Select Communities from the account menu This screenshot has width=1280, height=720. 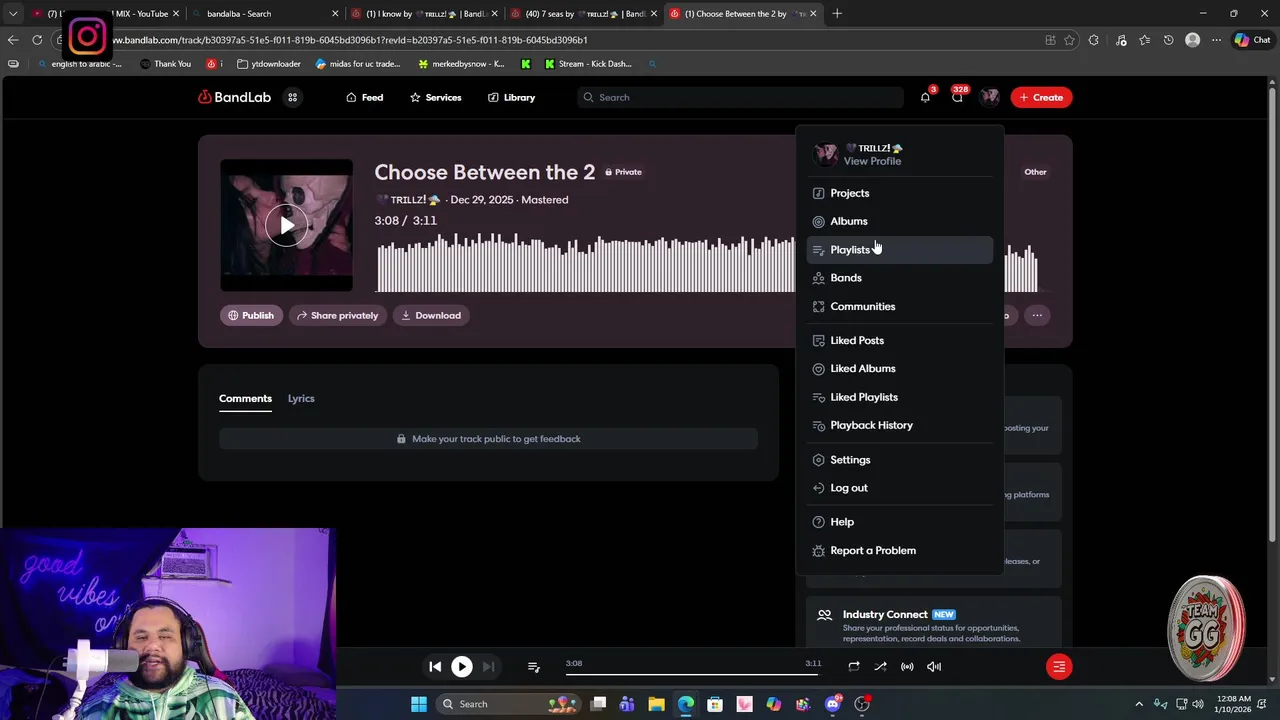tap(899, 306)
